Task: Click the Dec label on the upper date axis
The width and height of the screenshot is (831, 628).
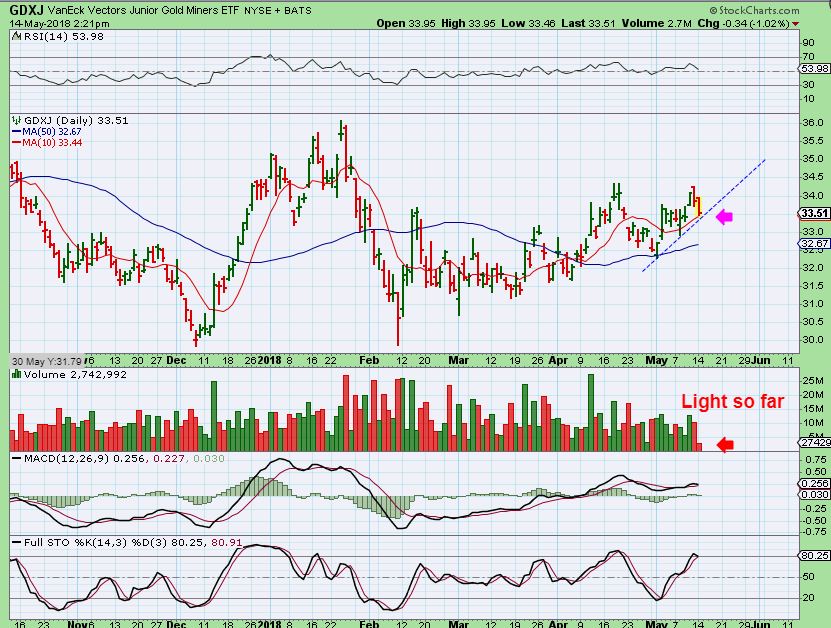Action: [x=176, y=360]
